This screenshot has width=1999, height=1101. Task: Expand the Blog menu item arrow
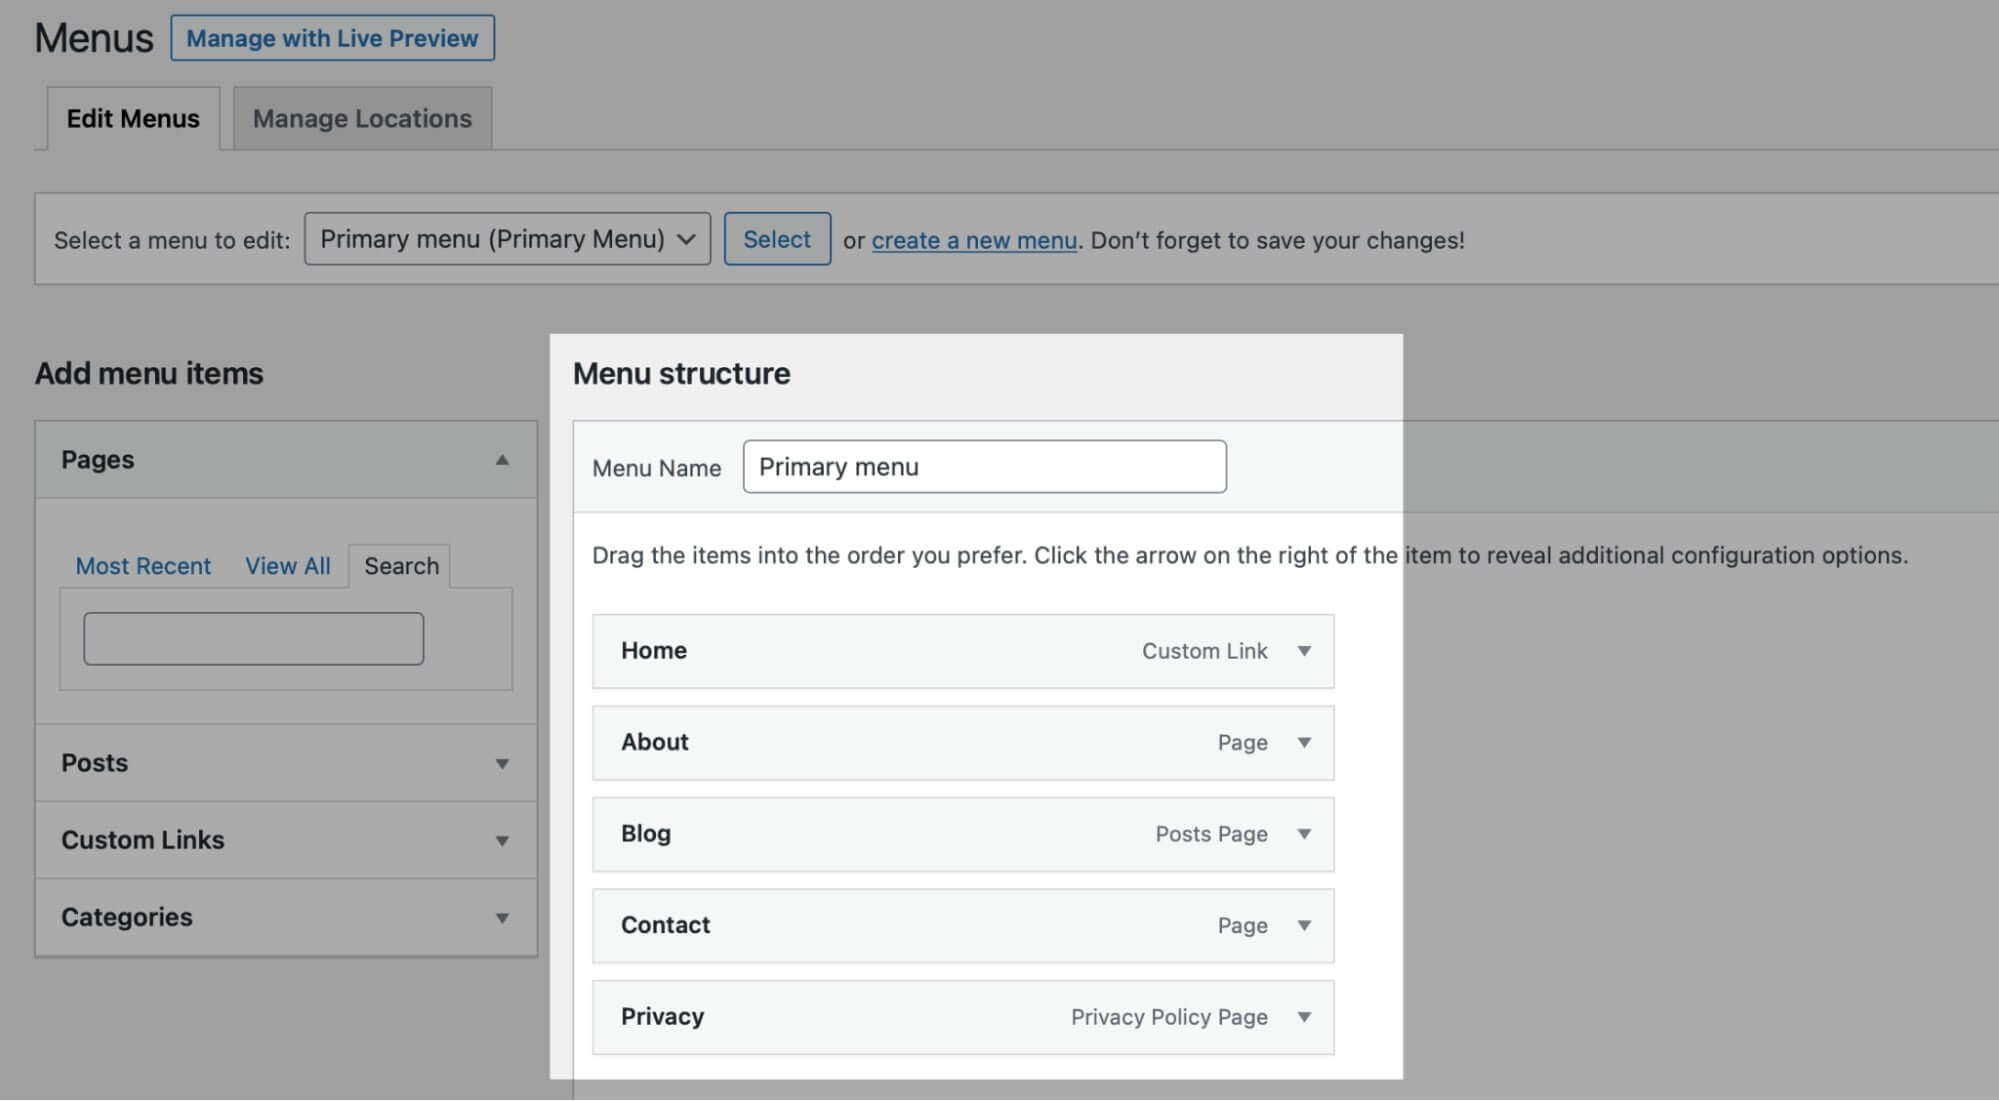1304,834
